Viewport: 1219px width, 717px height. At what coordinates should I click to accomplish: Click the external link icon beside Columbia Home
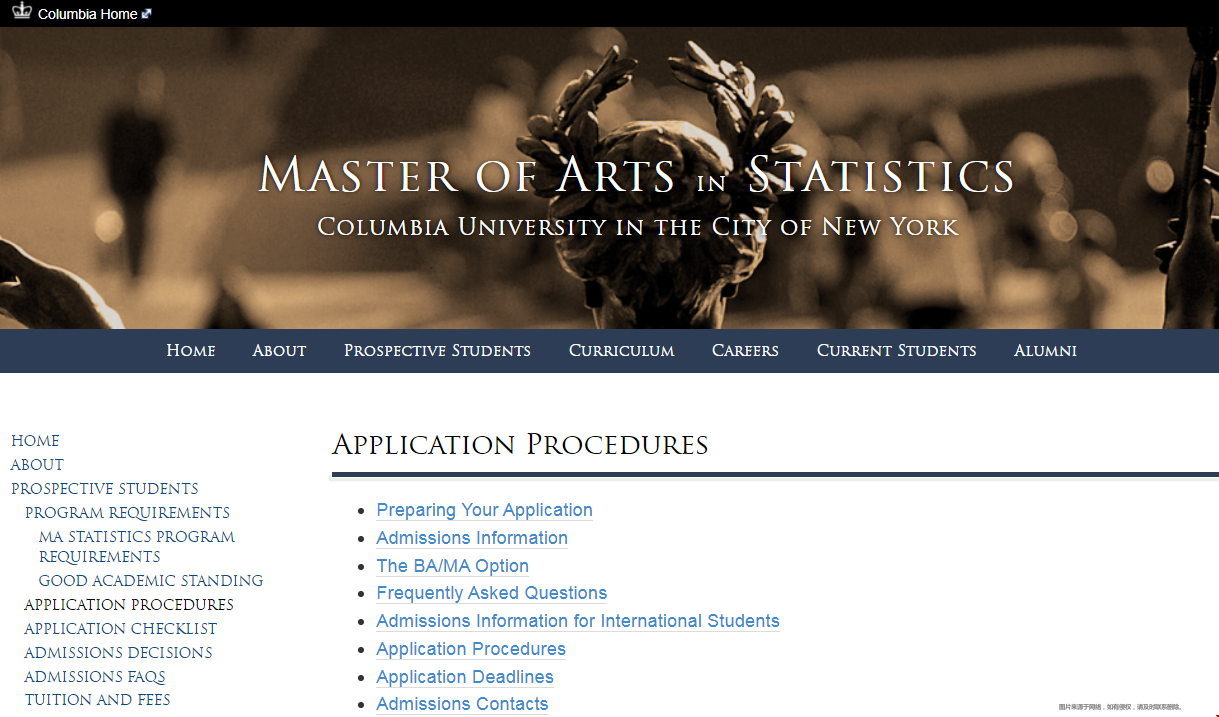[147, 14]
